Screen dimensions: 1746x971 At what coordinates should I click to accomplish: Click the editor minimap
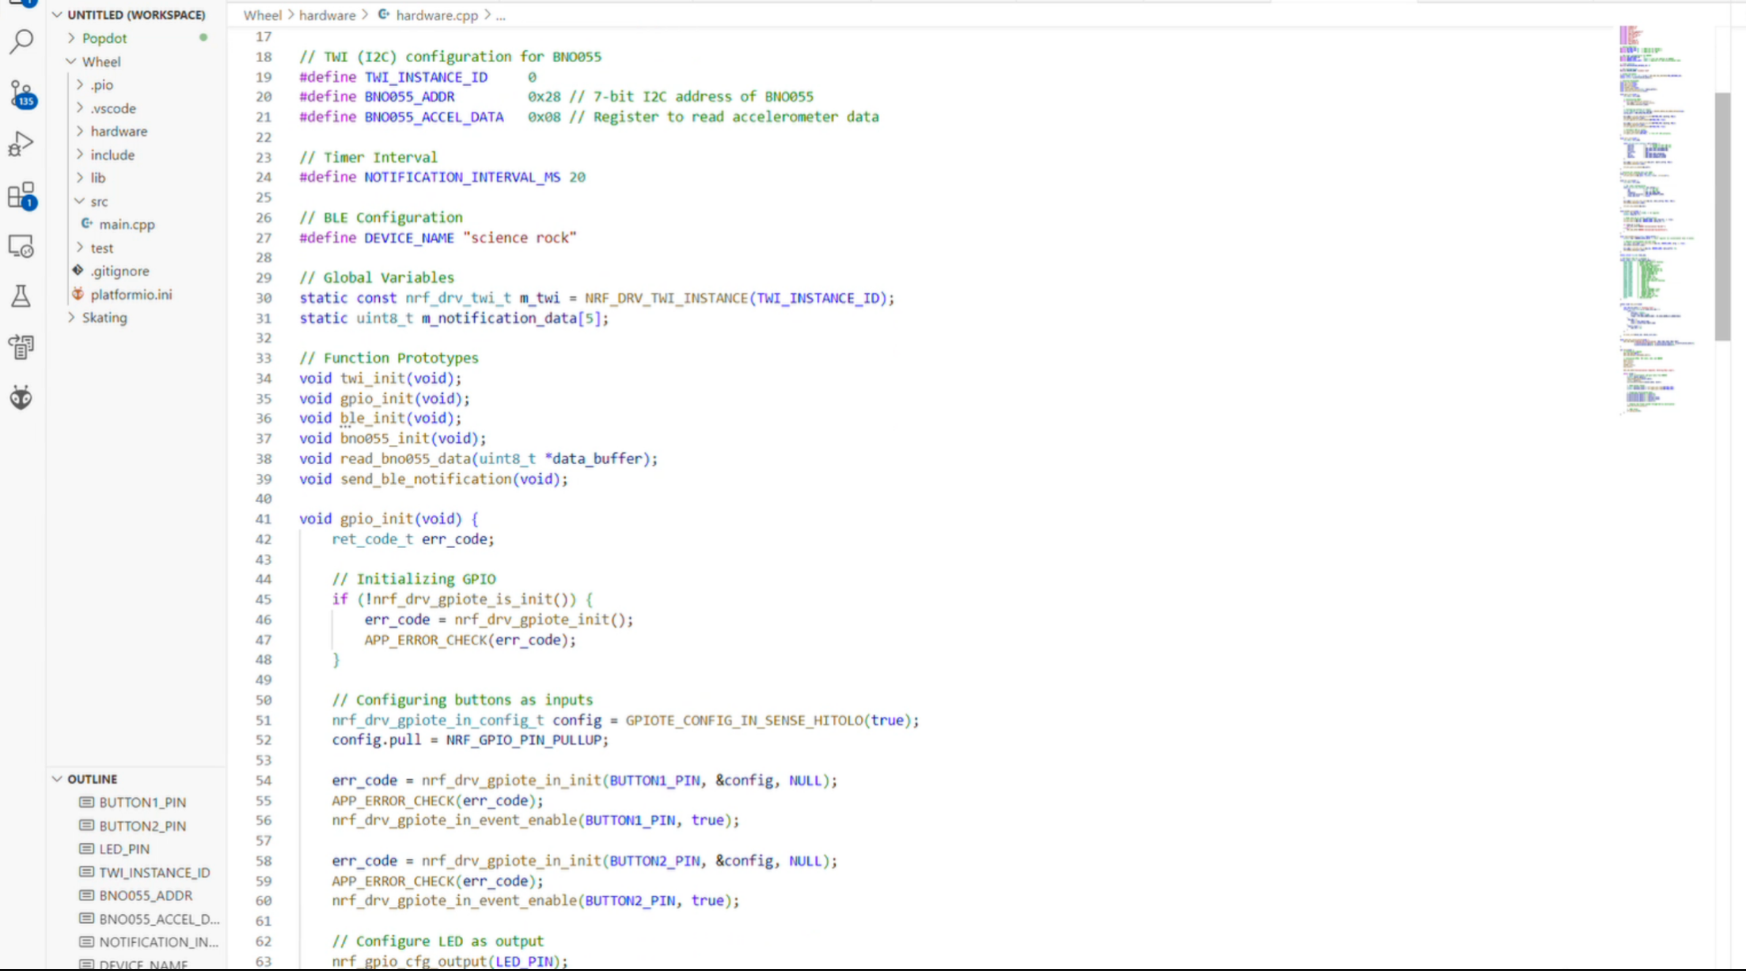point(1660,220)
